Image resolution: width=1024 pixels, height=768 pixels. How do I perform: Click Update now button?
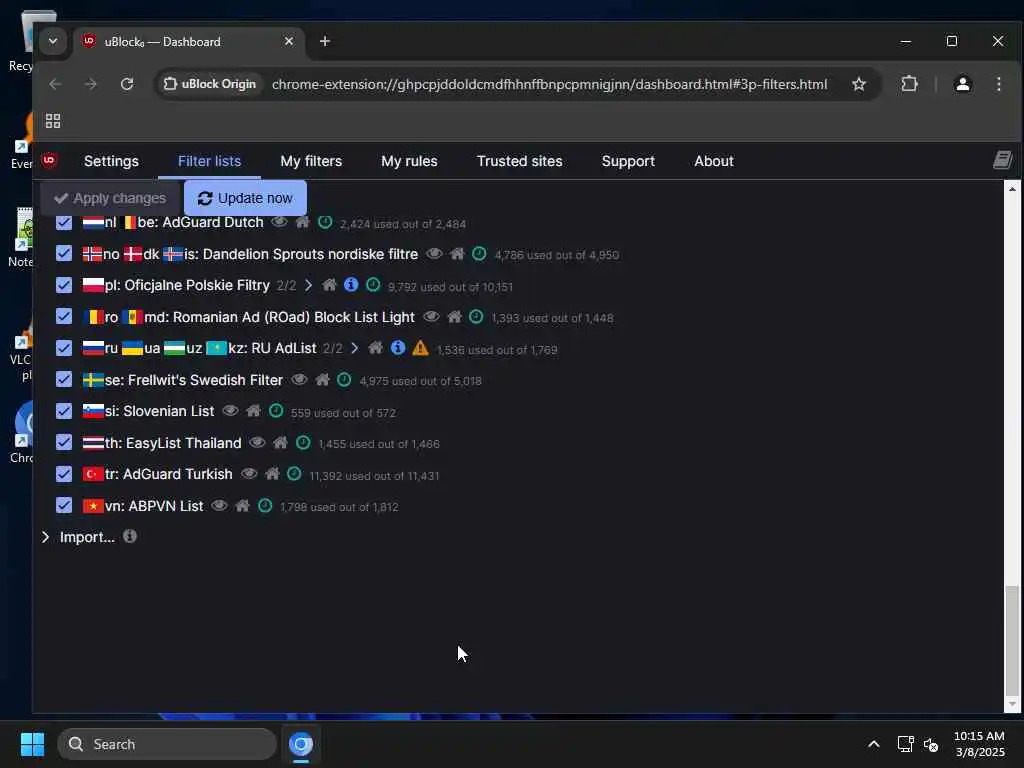(245, 198)
